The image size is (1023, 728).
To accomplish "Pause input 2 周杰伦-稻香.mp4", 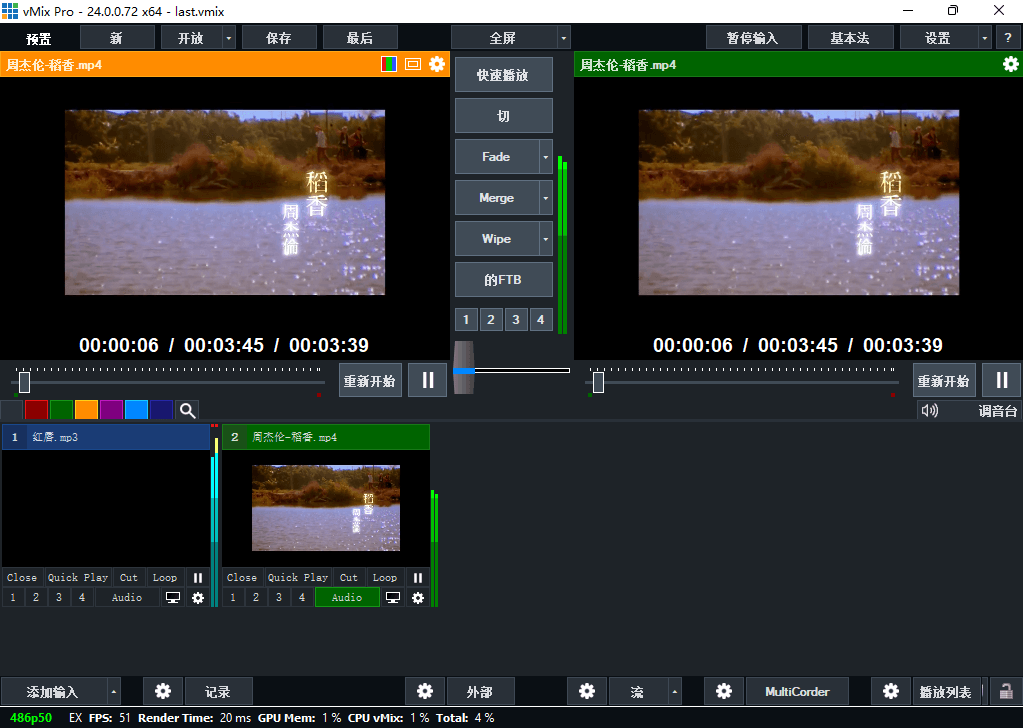I will tap(418, 577).
